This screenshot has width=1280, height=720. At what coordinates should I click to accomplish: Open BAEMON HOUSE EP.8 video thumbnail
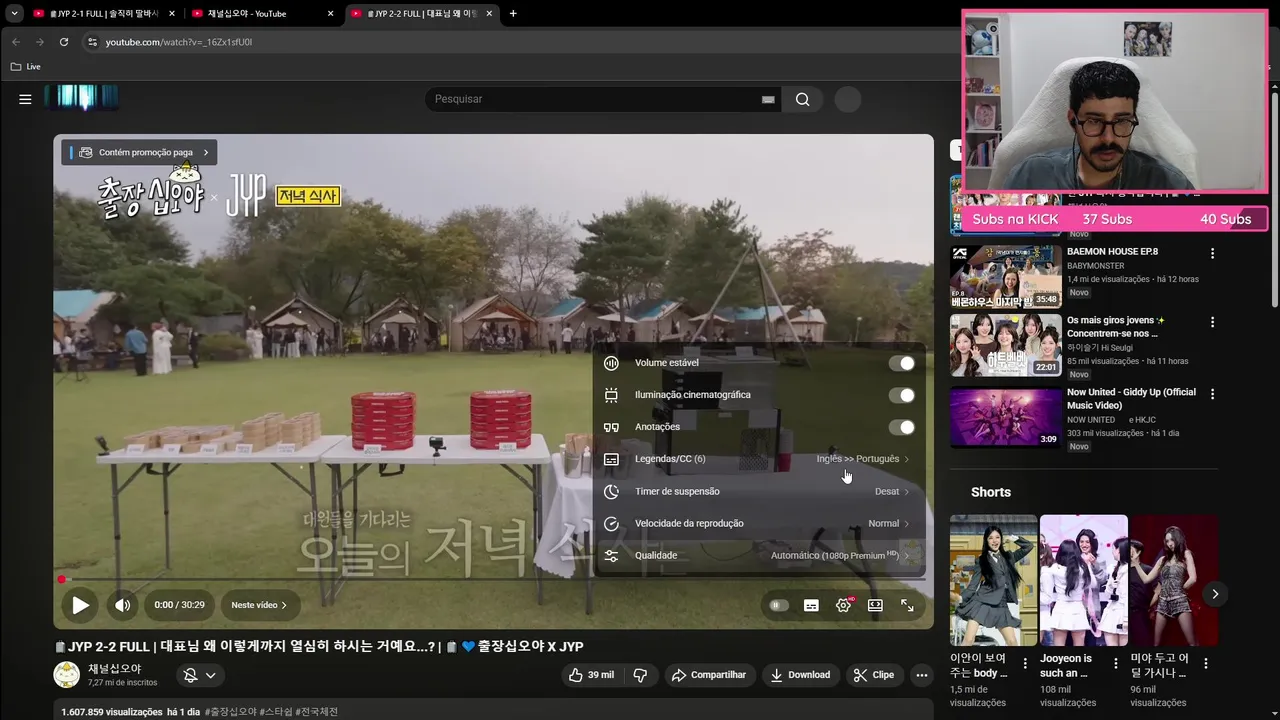click(x=1005, y=276)
